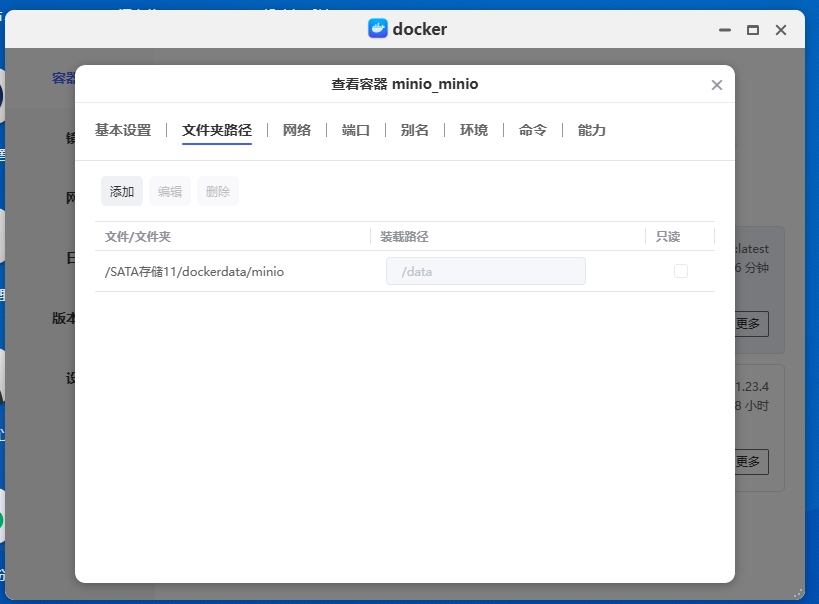Close the docker window
Viewport: 819px width, 604px height.
pyautogui.click(x=781, y=30)
